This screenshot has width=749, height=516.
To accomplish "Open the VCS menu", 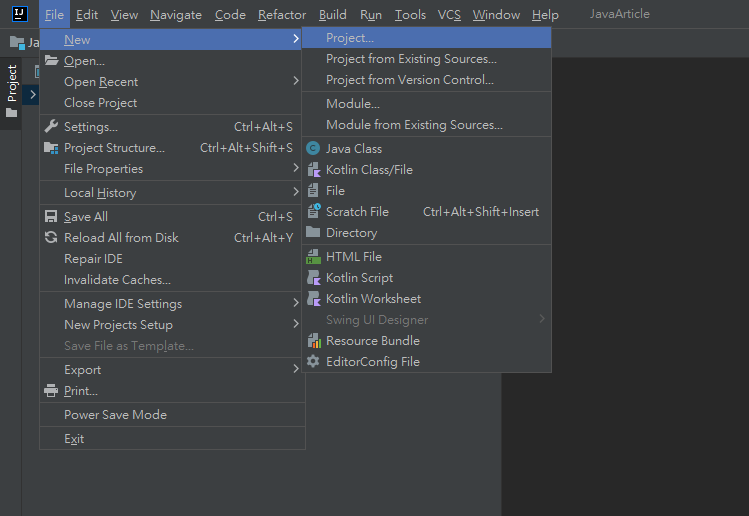I will [x=449, y=15].
